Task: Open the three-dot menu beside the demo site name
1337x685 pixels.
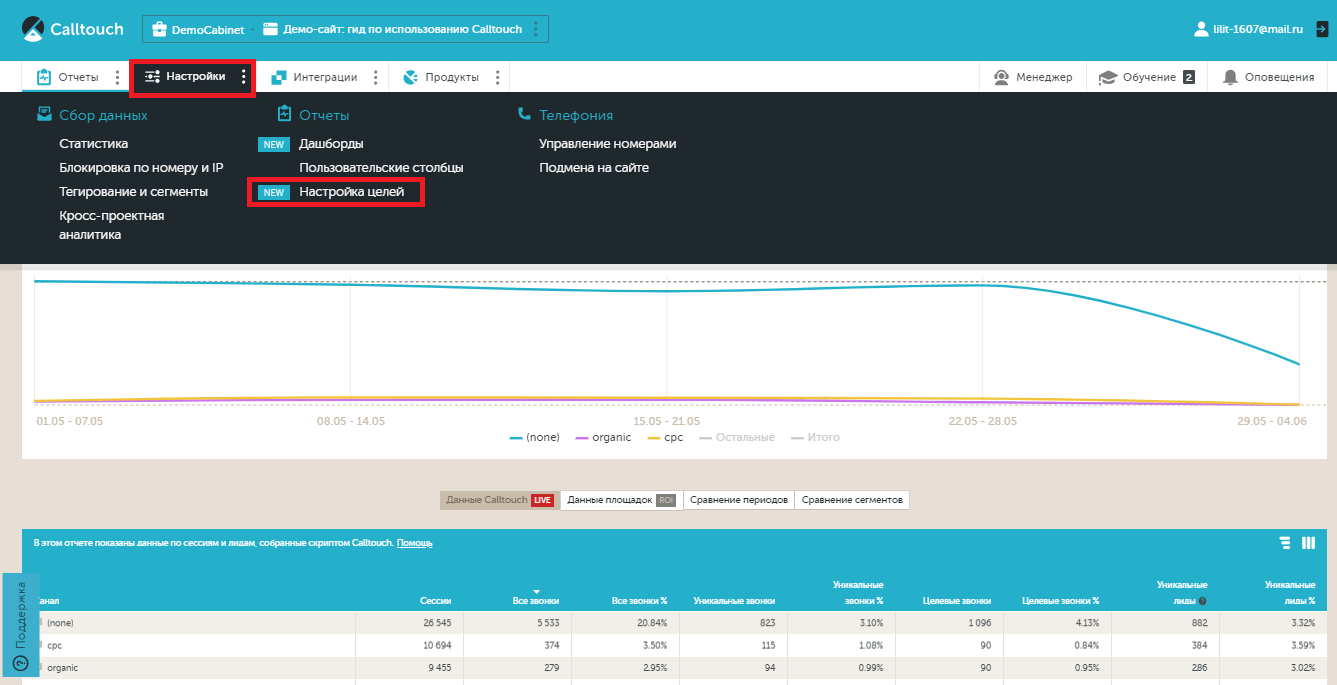Action: click(x=536, y=29)
